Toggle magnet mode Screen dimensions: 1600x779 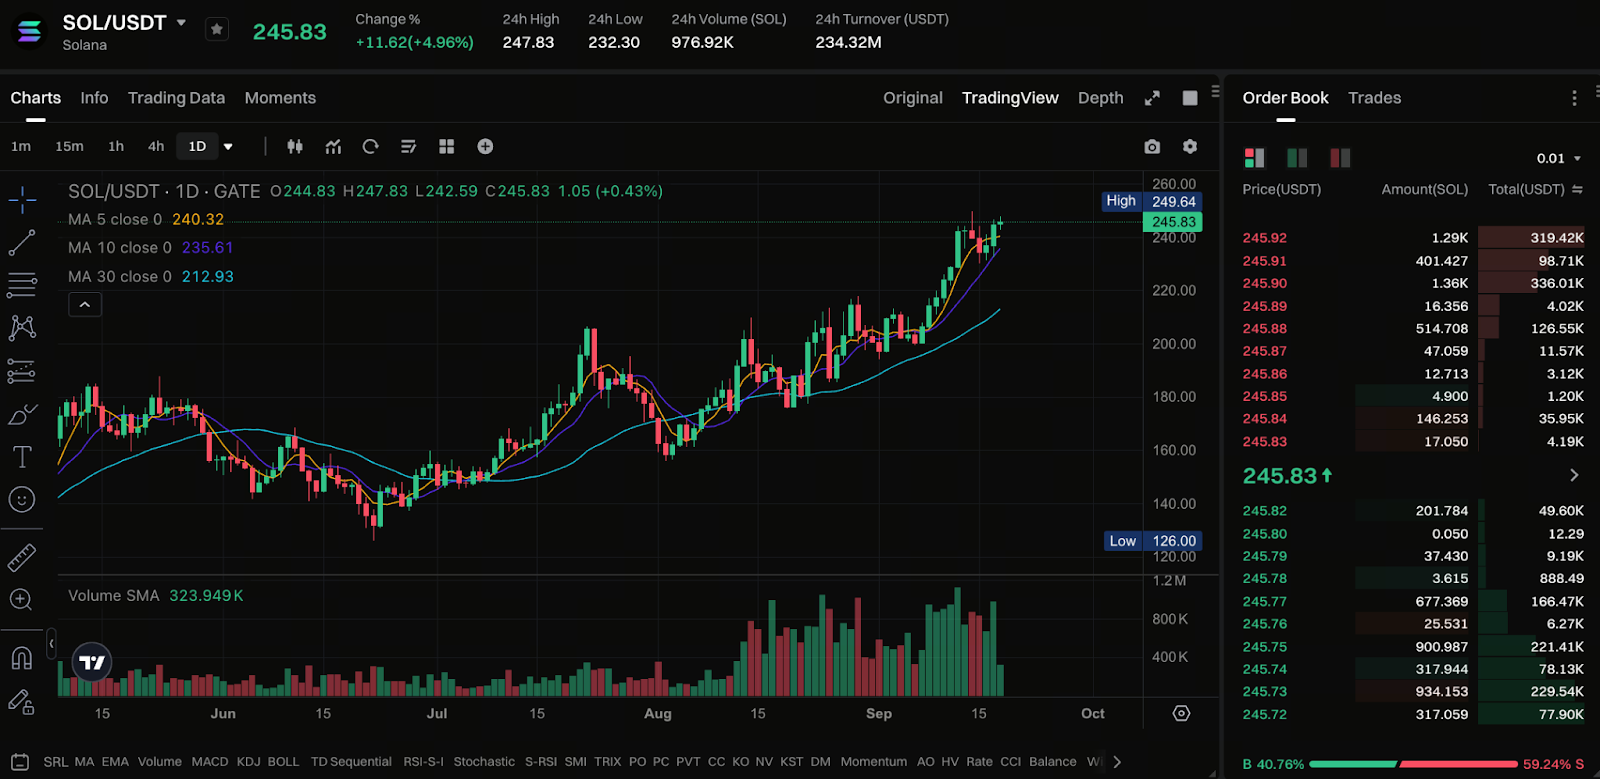tap(22, 658)
